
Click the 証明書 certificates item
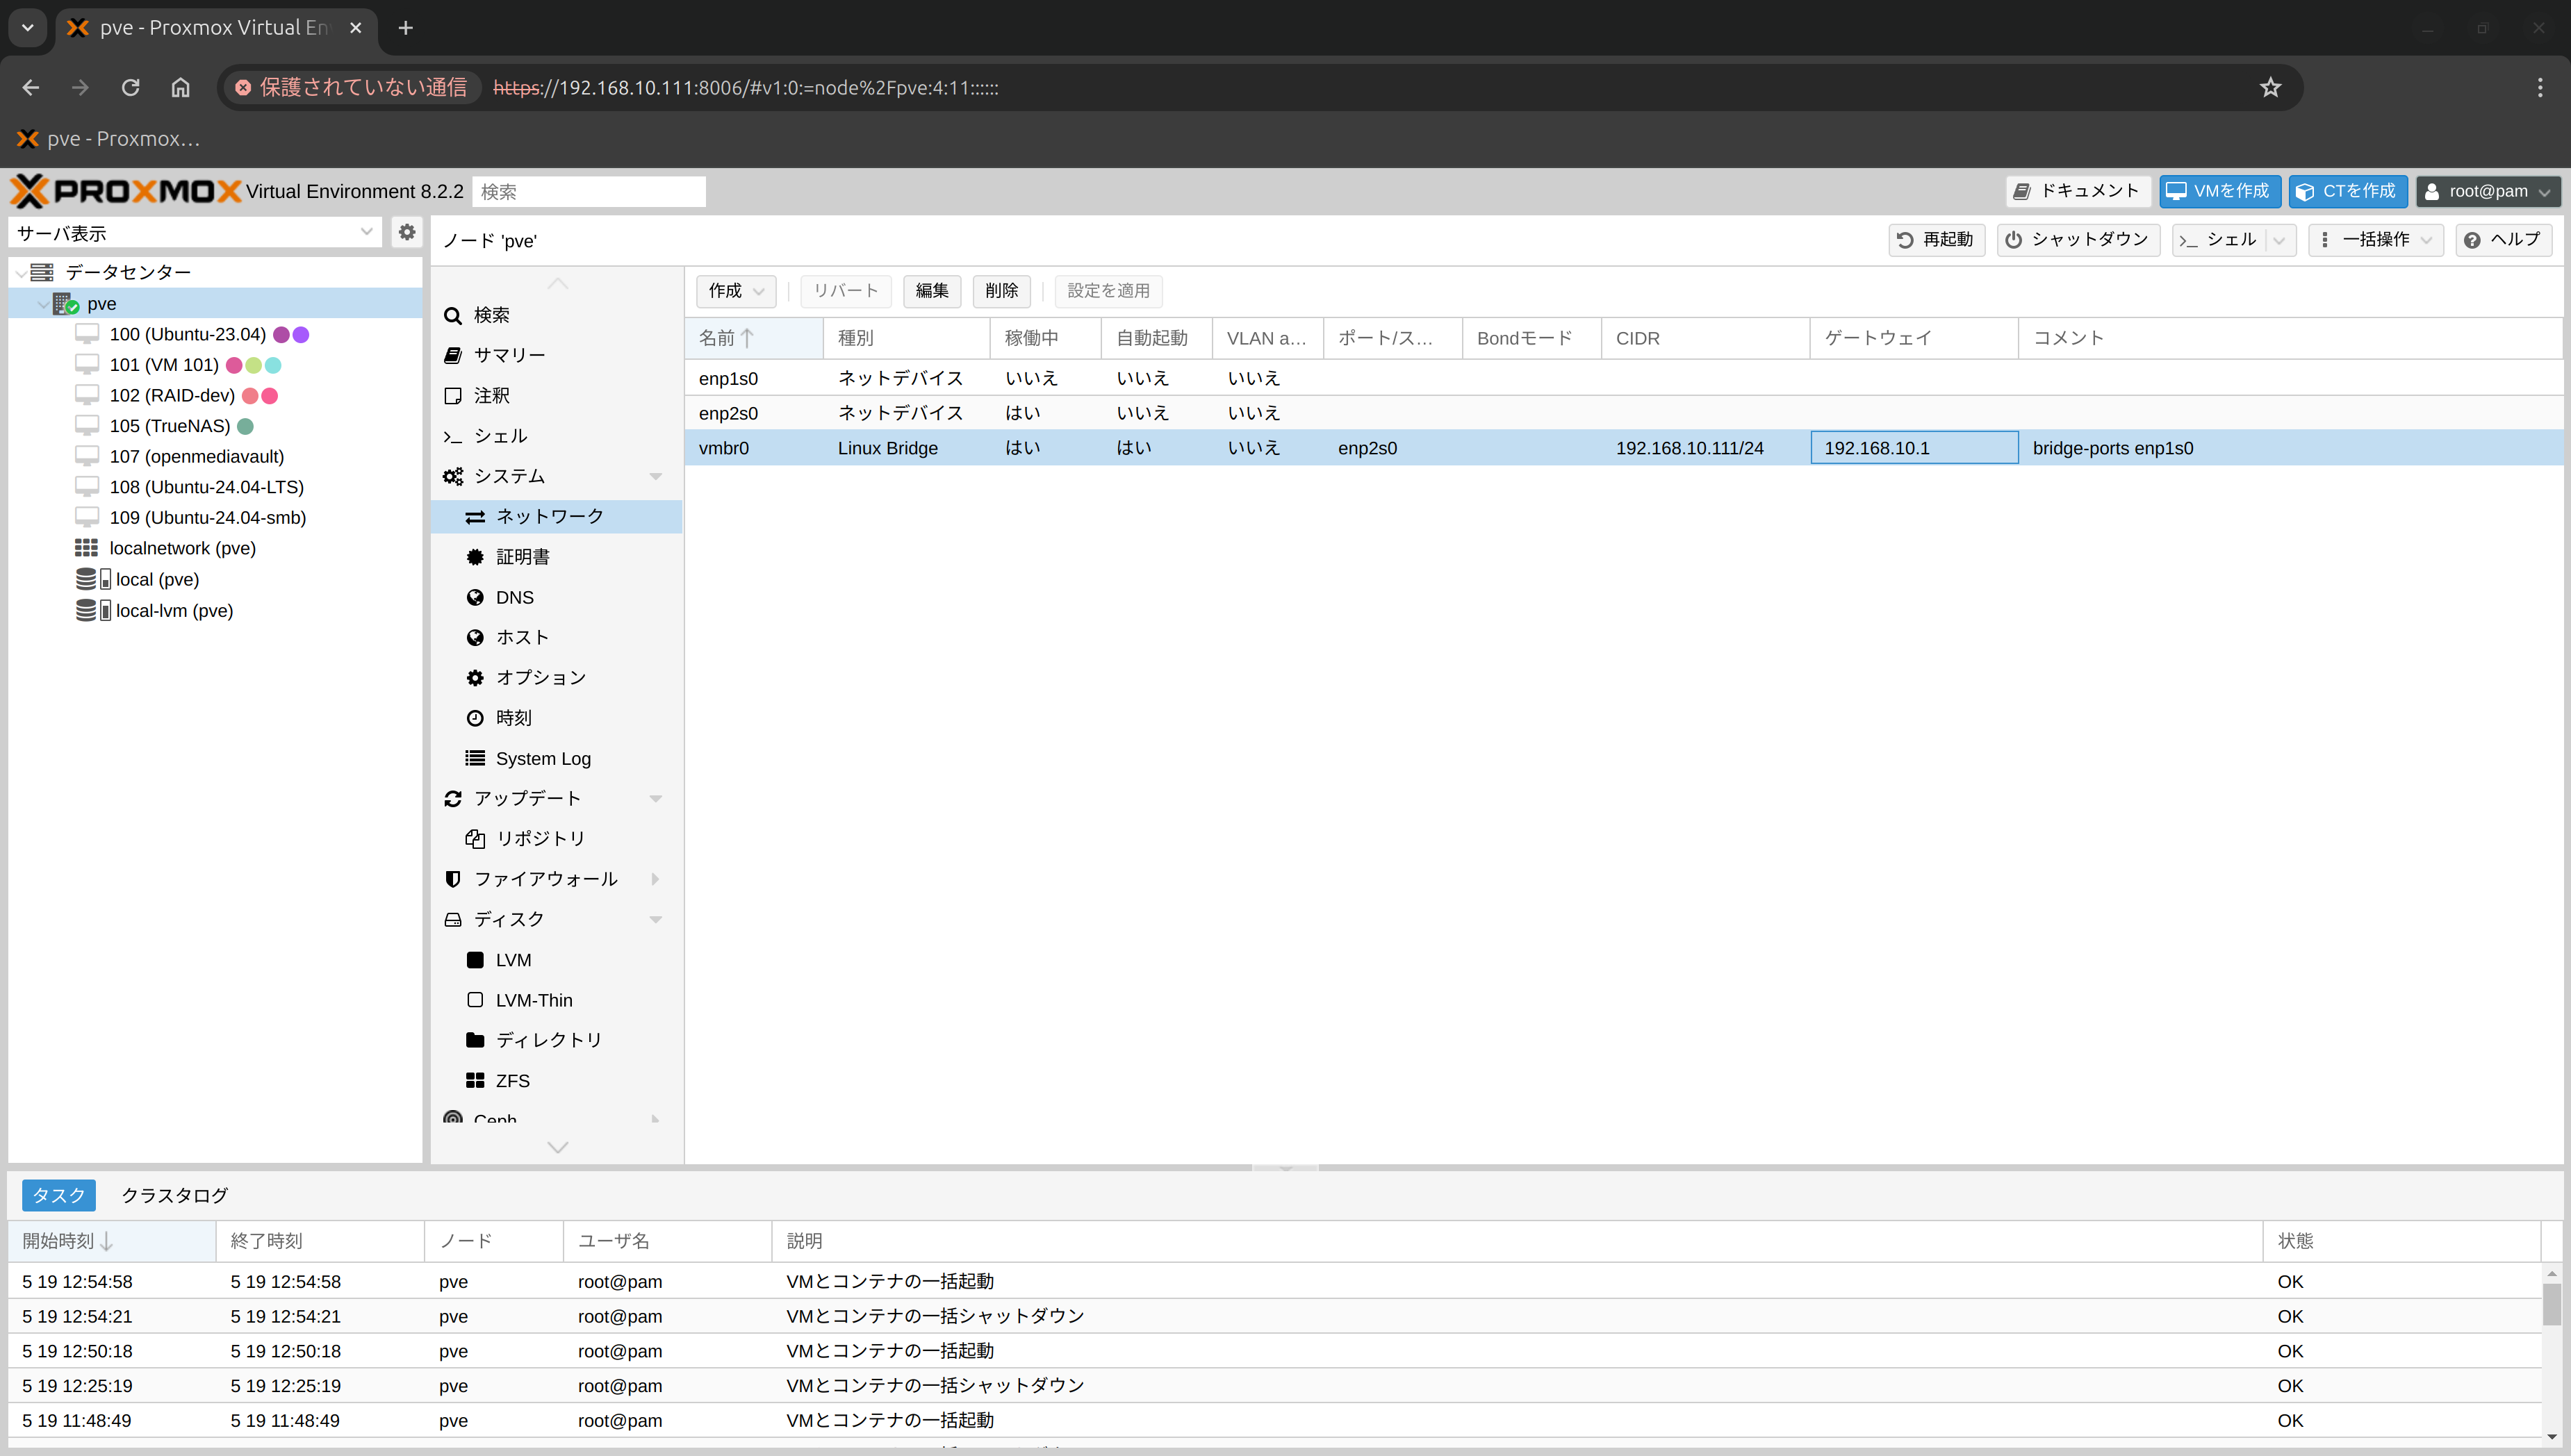pyautogui.click(x=522, y=557)
